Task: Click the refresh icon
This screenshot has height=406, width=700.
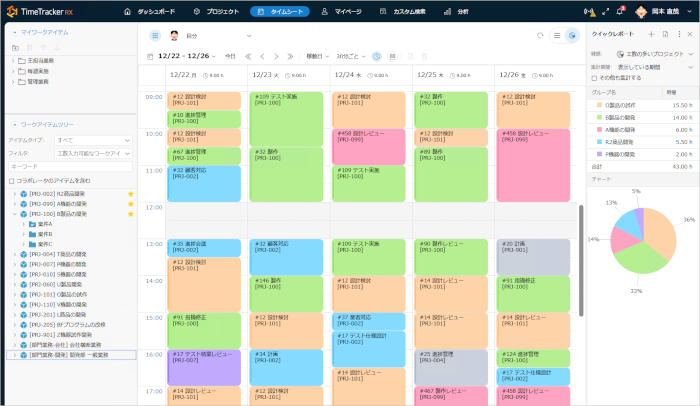Action: 540,36
